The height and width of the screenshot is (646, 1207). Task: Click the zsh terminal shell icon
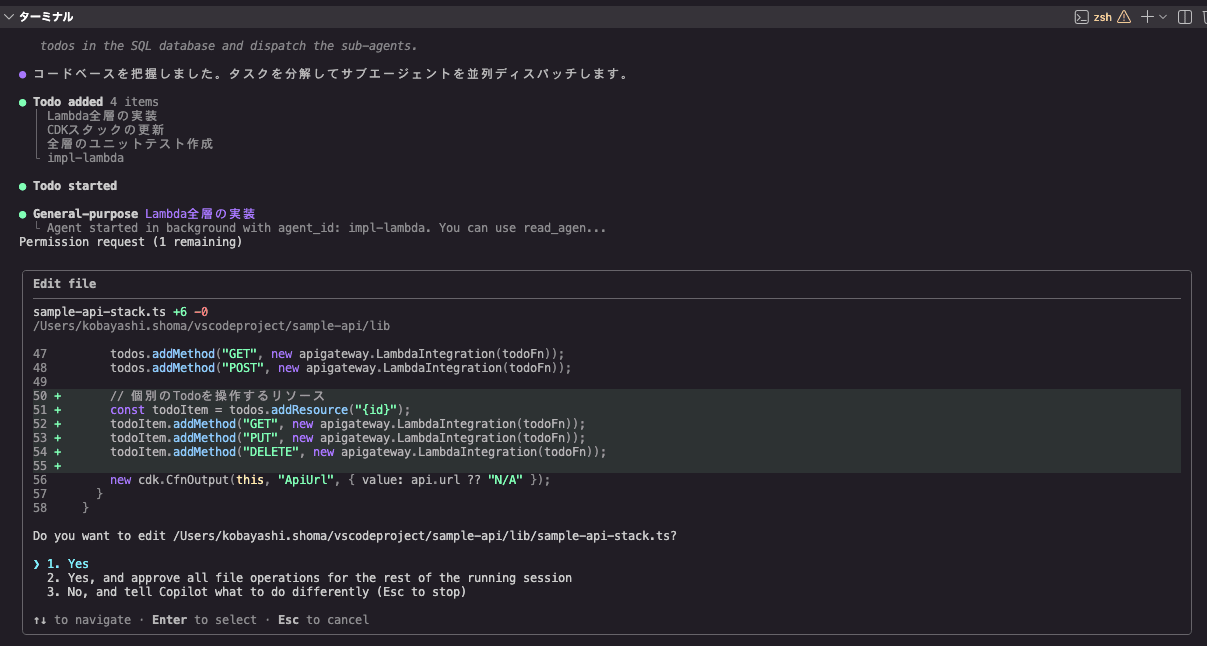click(1081, 17)
